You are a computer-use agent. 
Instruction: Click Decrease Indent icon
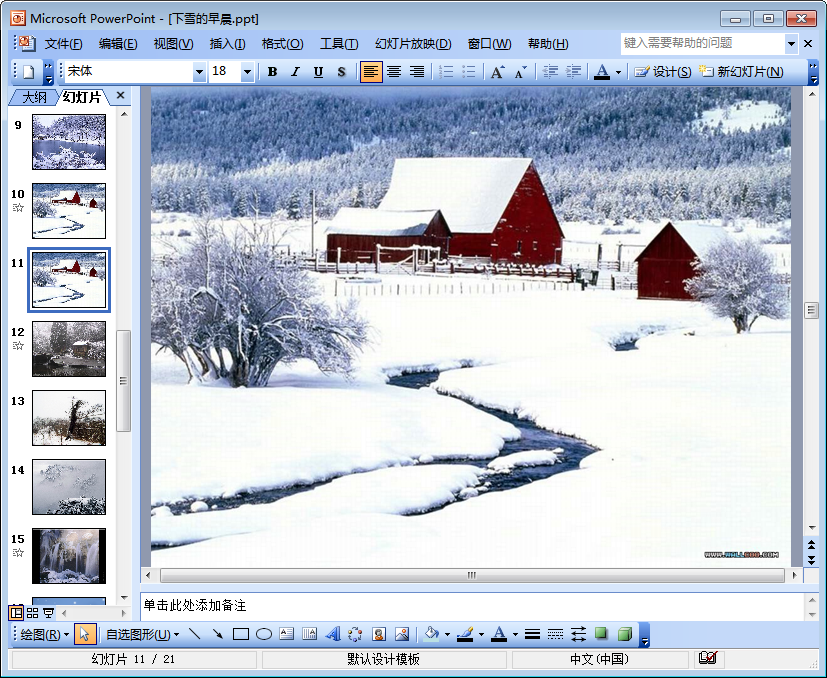[550, 72]
